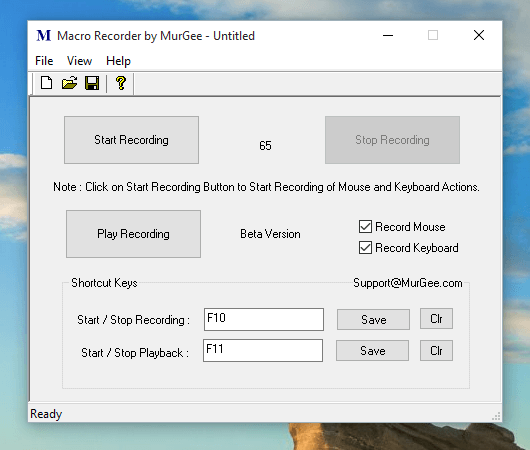Viewport: 530px width, 450px height.
Task: Save macro using the floppy disk icon
Action: click(x=92, y=83)
